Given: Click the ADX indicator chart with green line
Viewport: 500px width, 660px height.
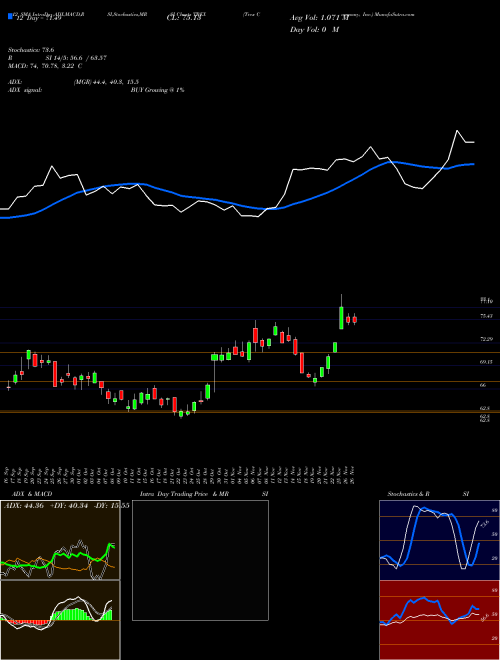Looking at the screenshot, I should [60, 540].
